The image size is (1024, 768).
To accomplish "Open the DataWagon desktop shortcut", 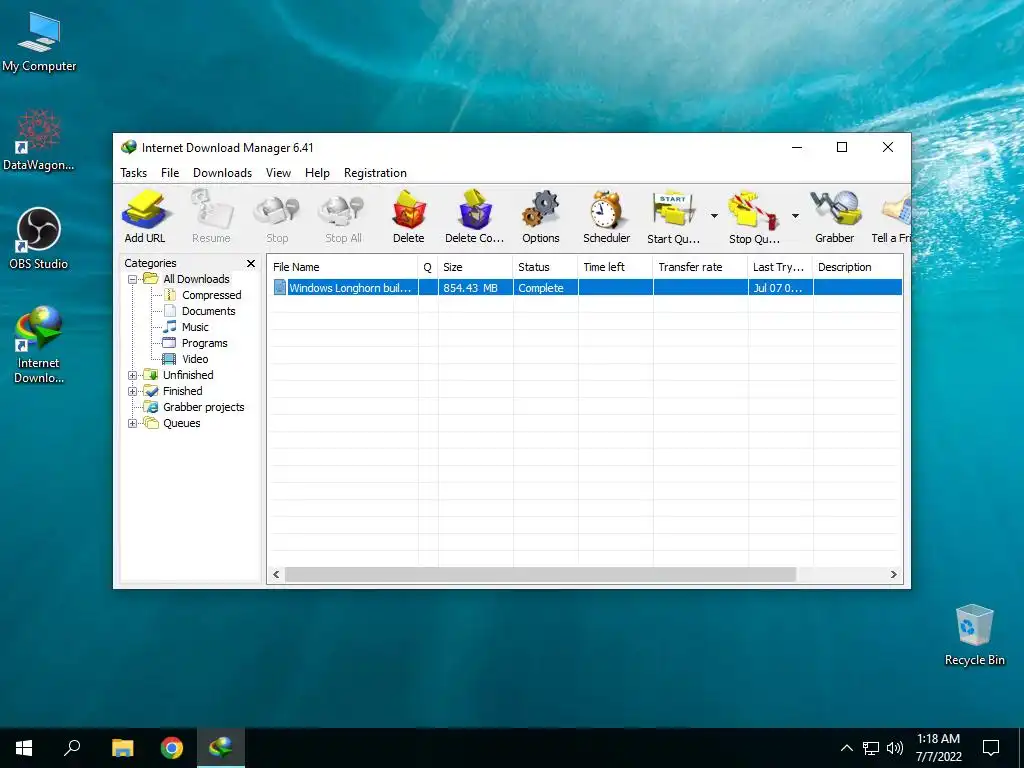I will point(39,140).
